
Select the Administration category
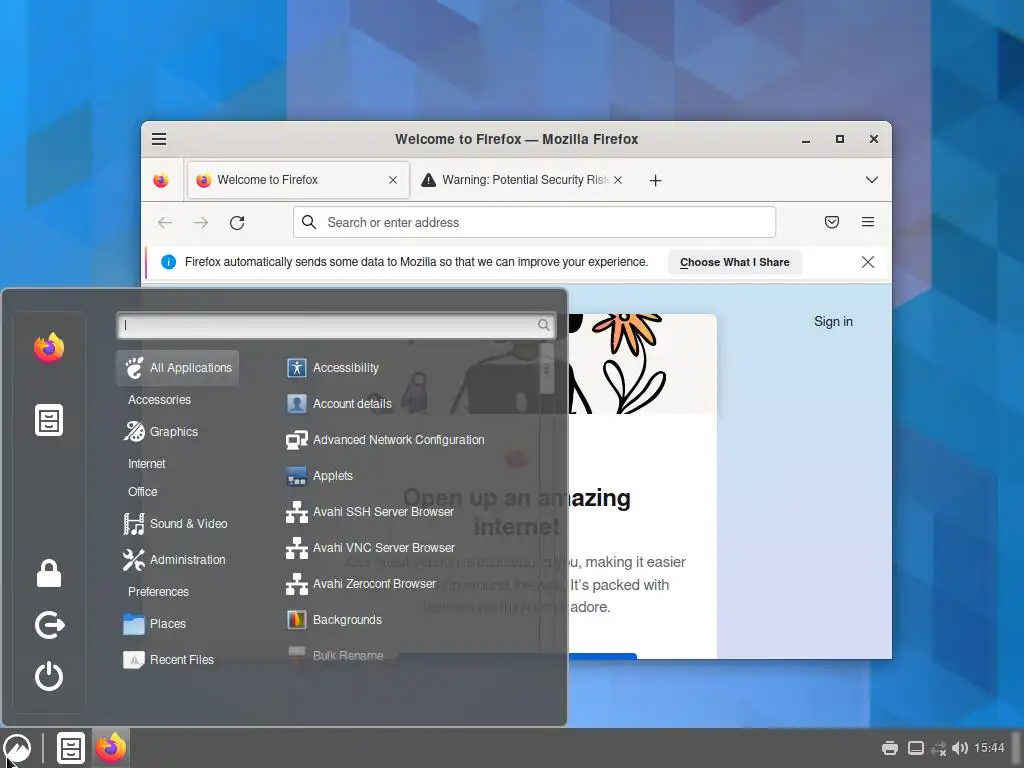coord(175,560)
